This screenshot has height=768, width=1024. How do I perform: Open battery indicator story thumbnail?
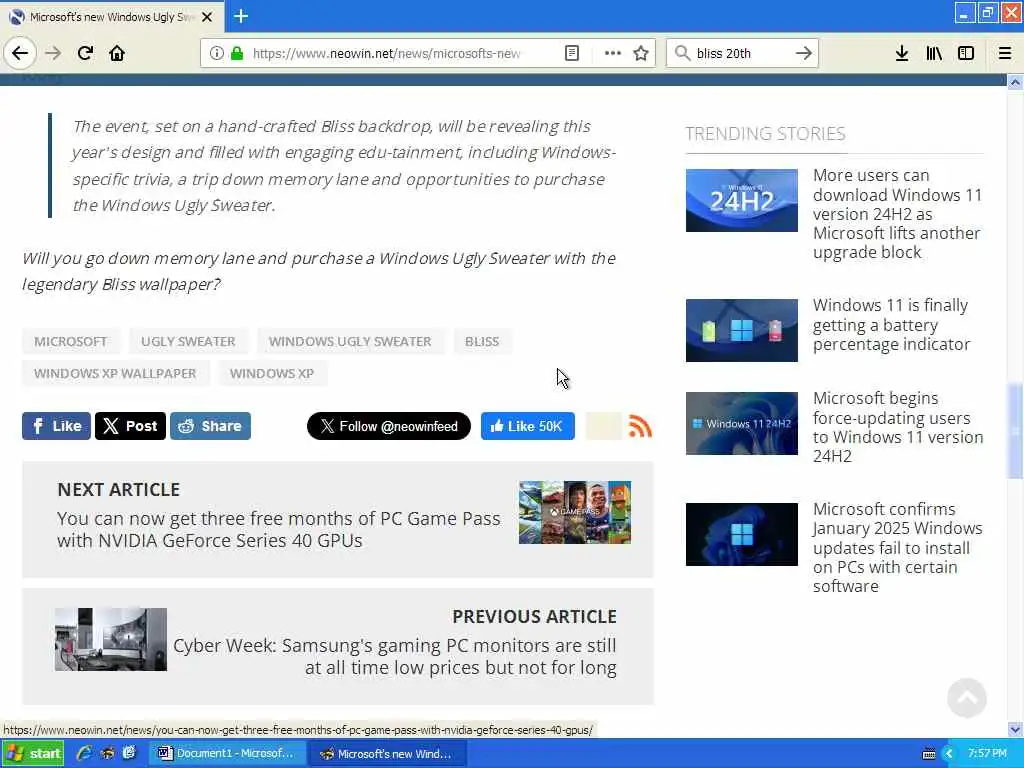click(741, 330)
